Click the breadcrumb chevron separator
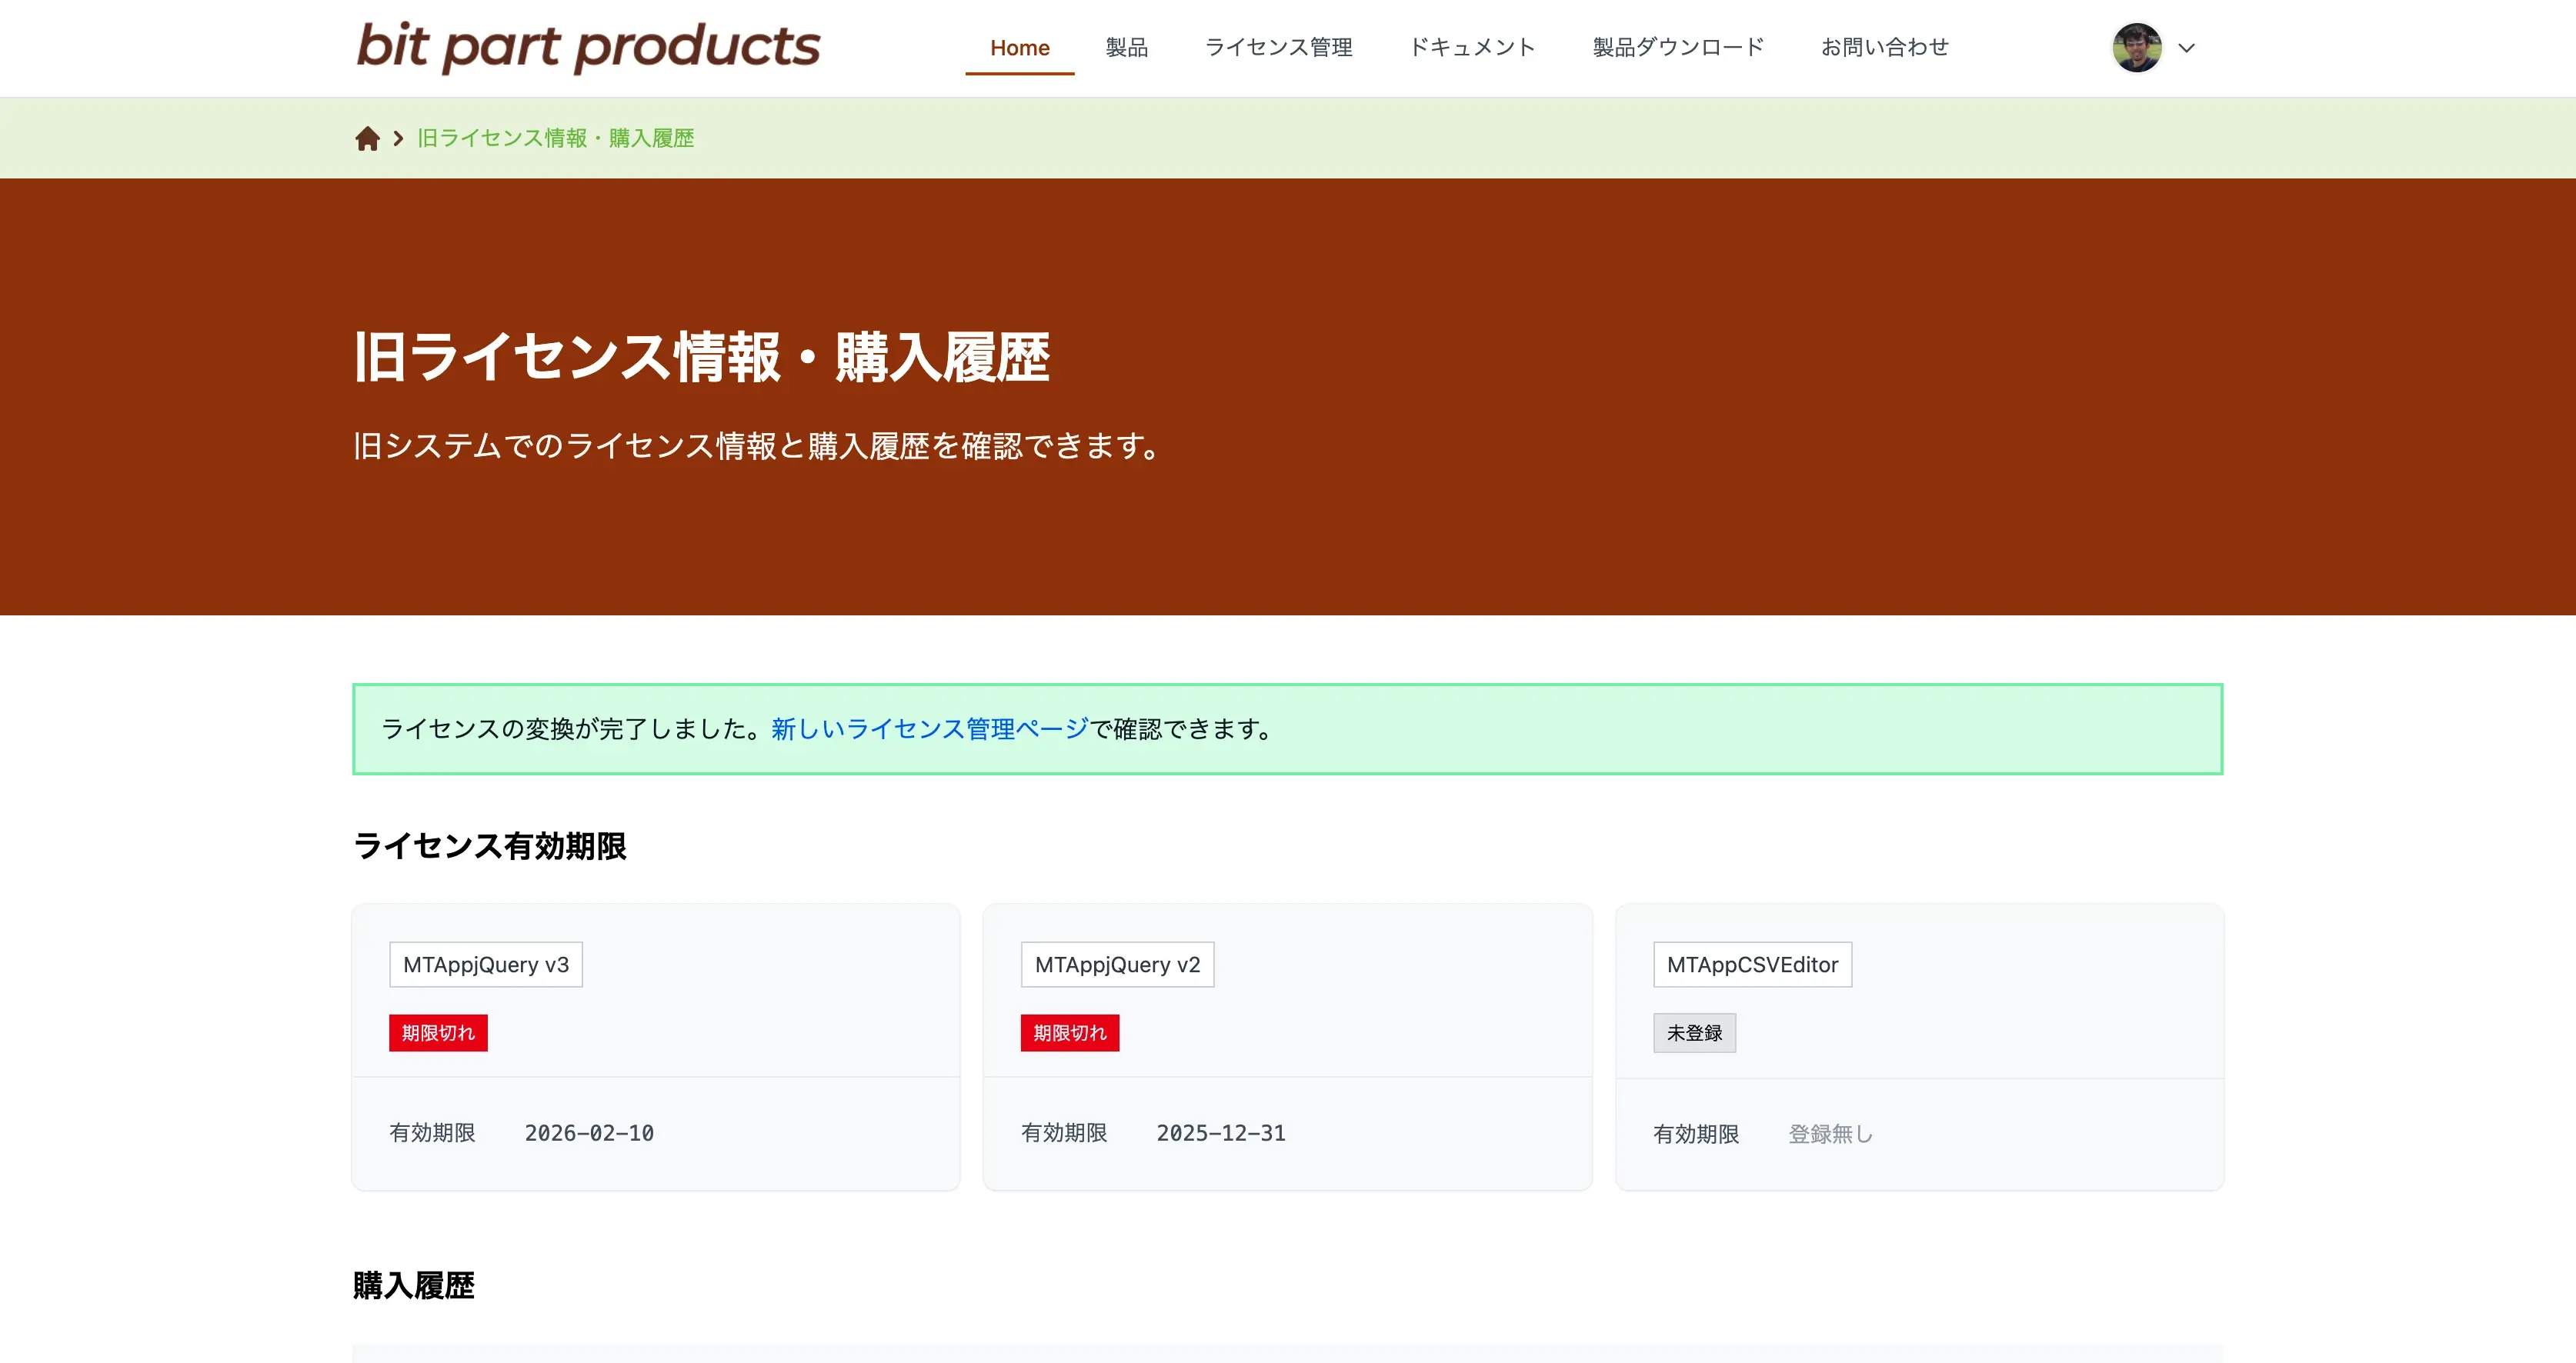Image resolution: width=2576 pixels, height=1363 pixels. [398, 138]
